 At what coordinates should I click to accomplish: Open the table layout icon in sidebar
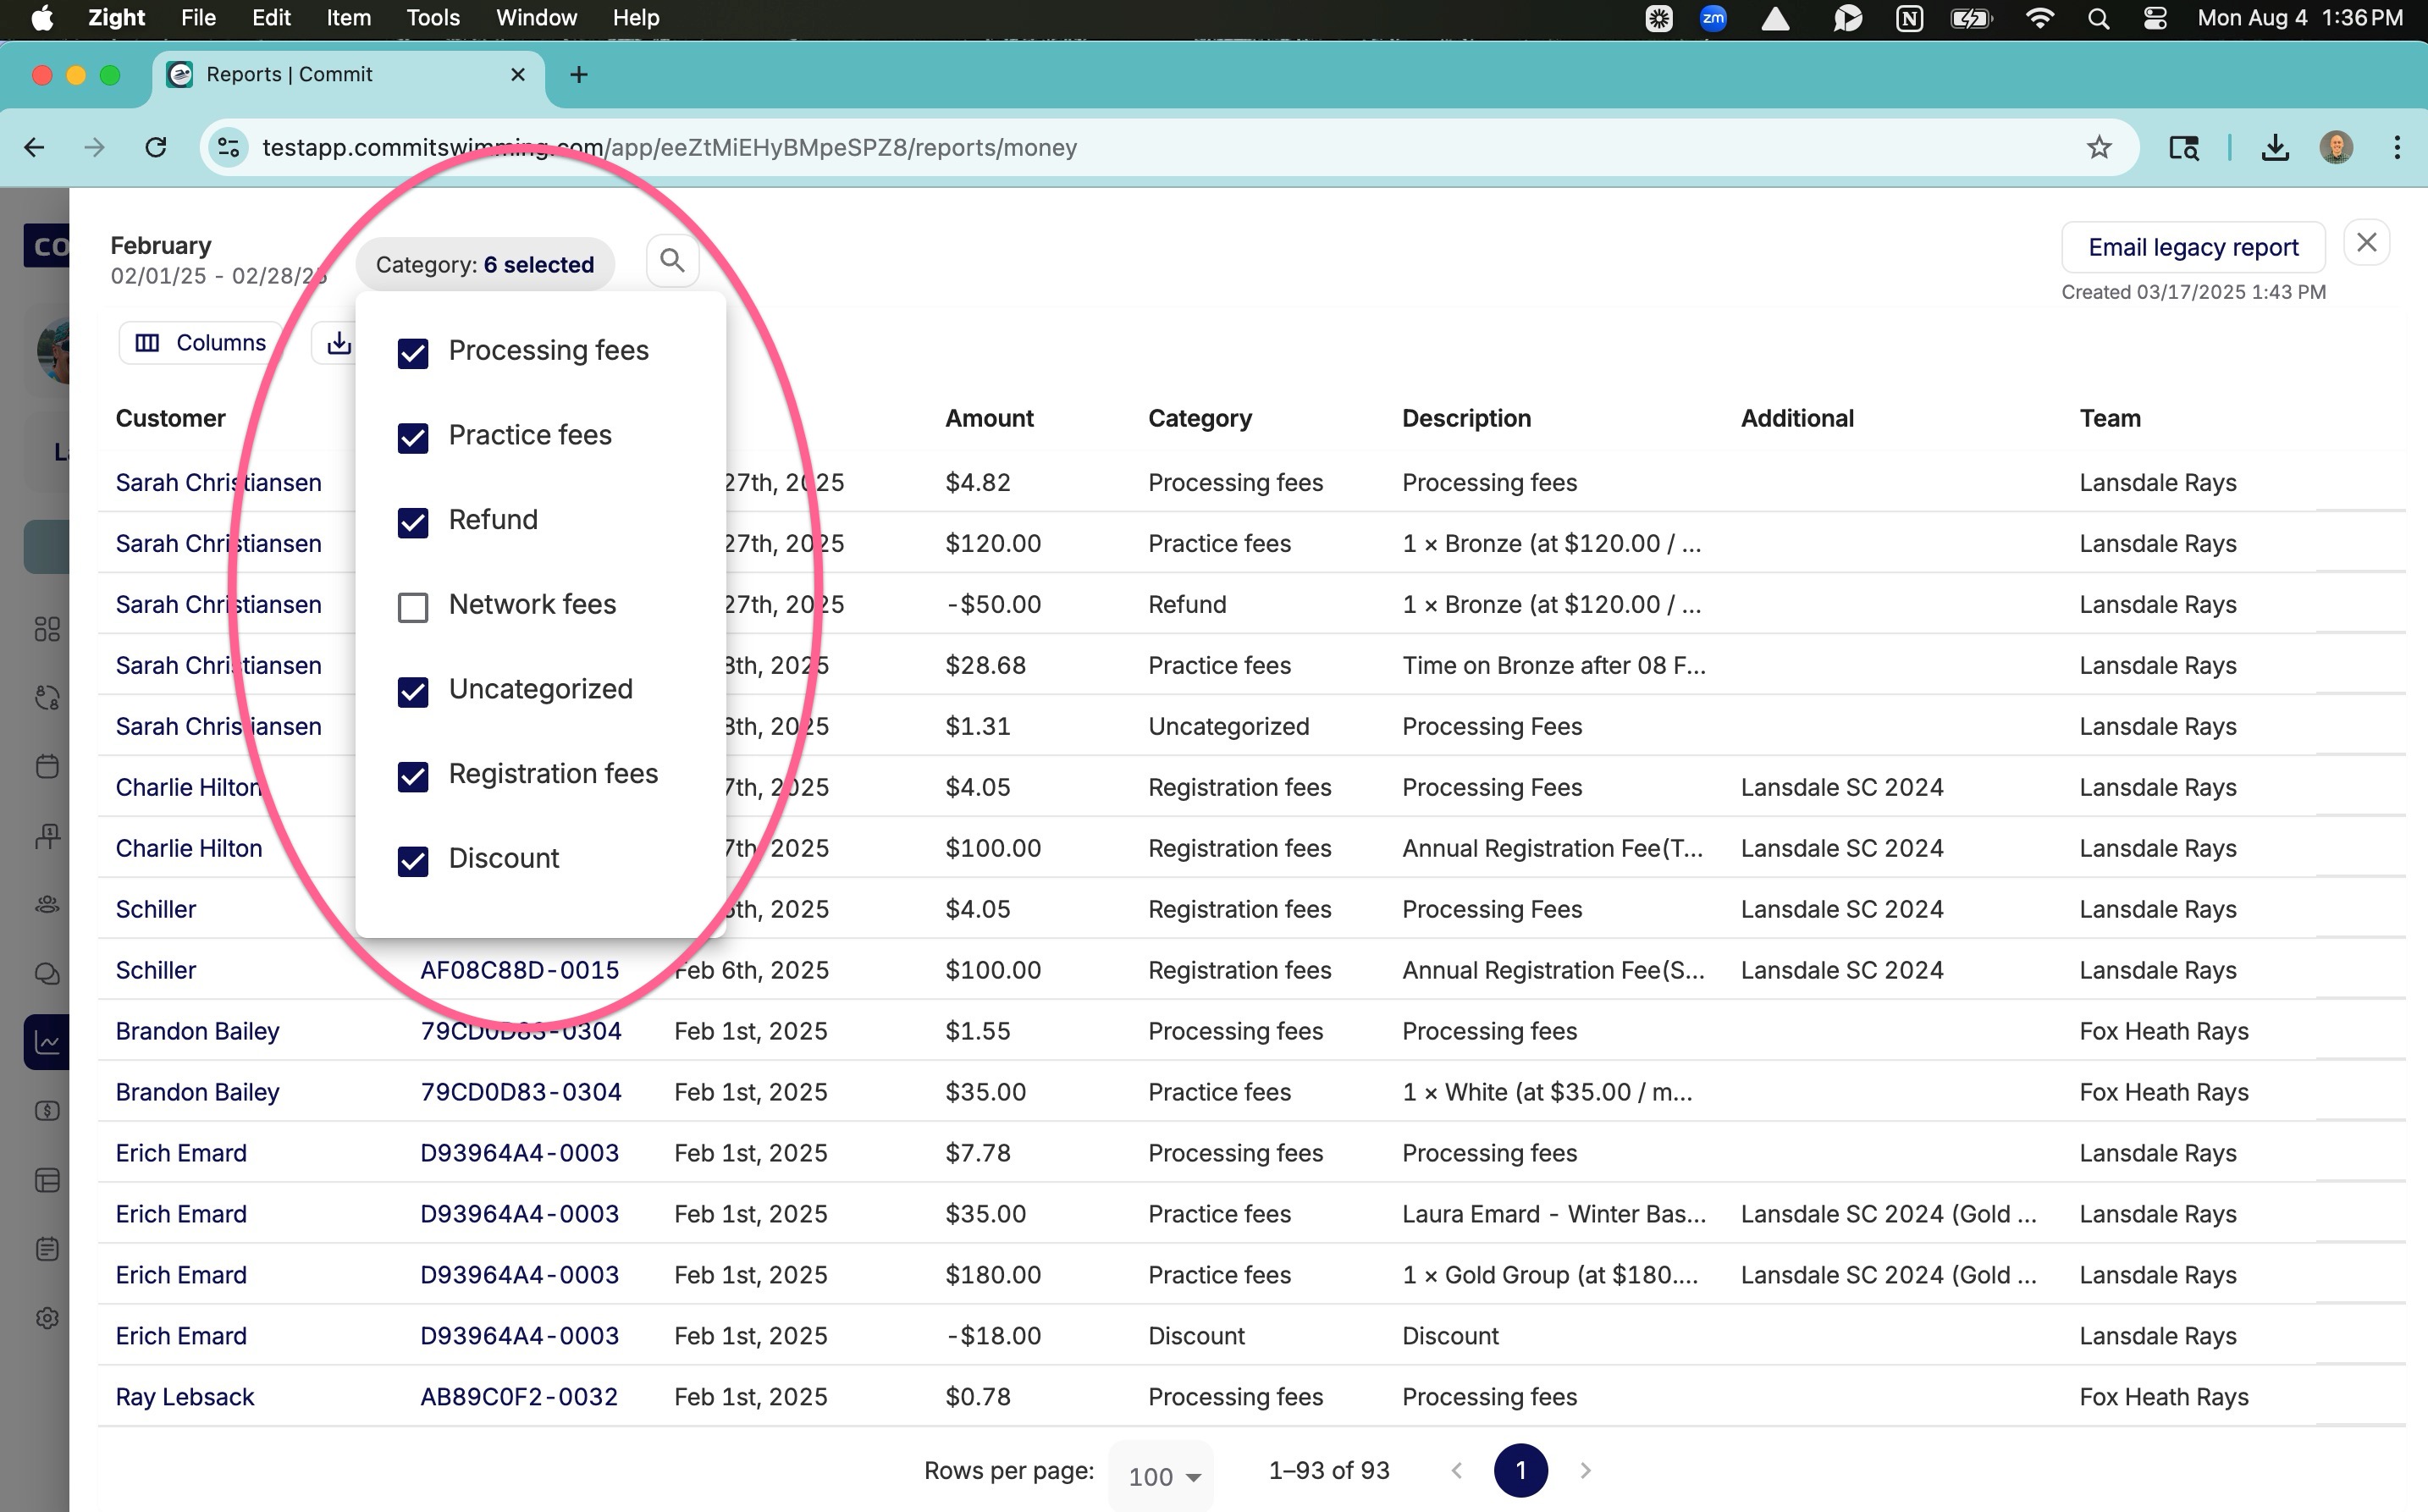click(47, 1180)
